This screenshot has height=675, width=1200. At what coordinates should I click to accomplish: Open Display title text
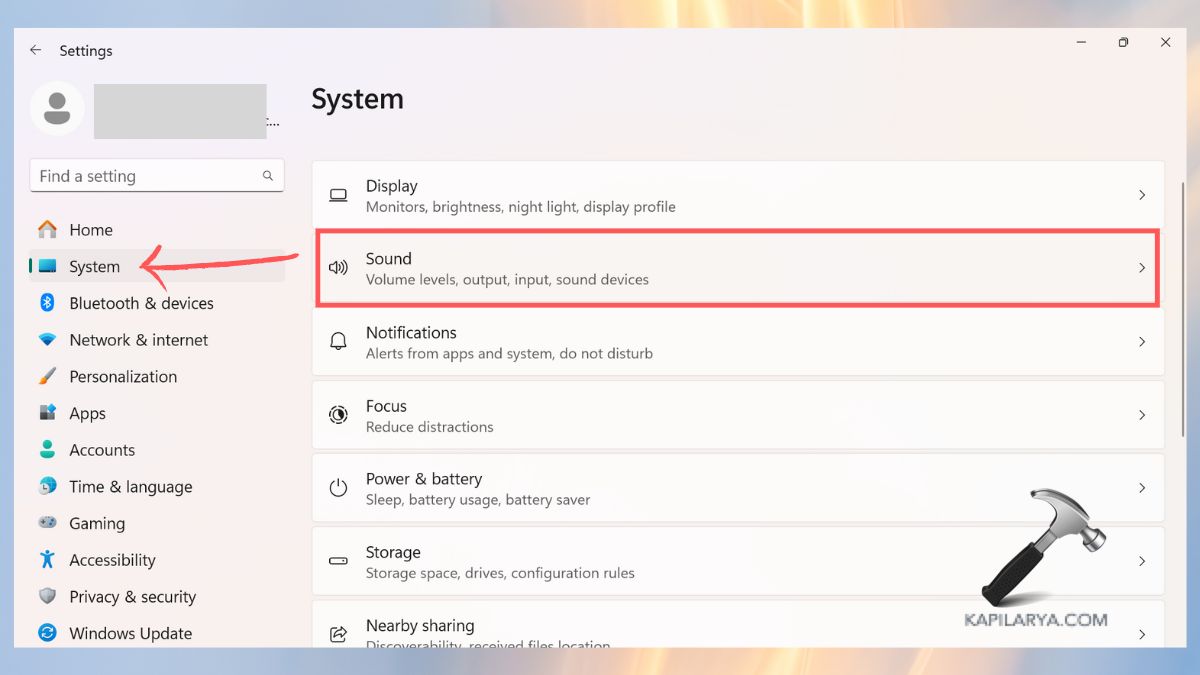click(x=391, y=186)
